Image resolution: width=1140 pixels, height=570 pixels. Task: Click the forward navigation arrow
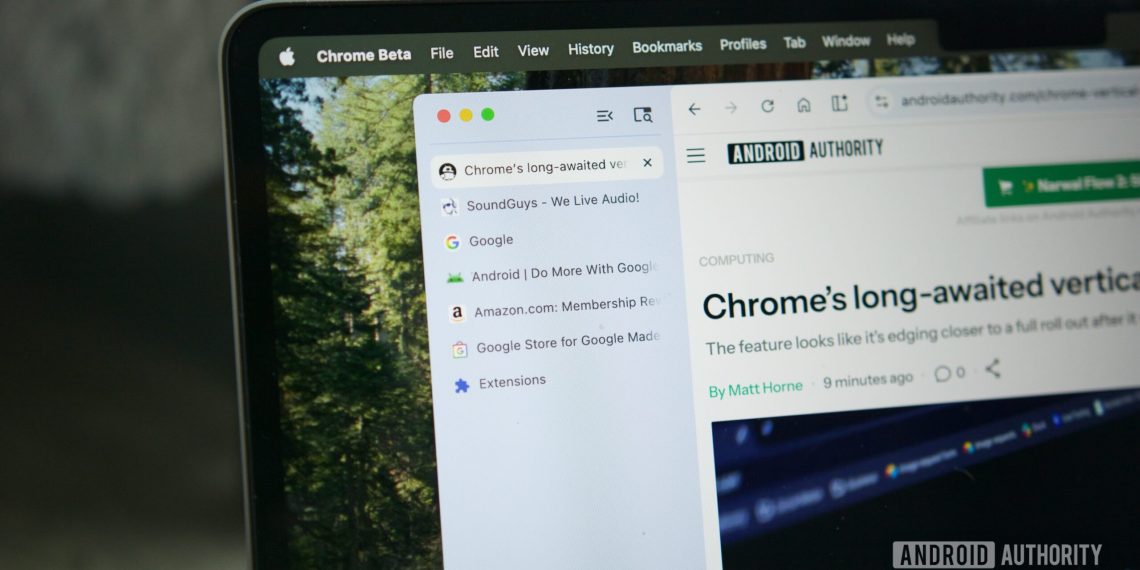tap(731, 107)
